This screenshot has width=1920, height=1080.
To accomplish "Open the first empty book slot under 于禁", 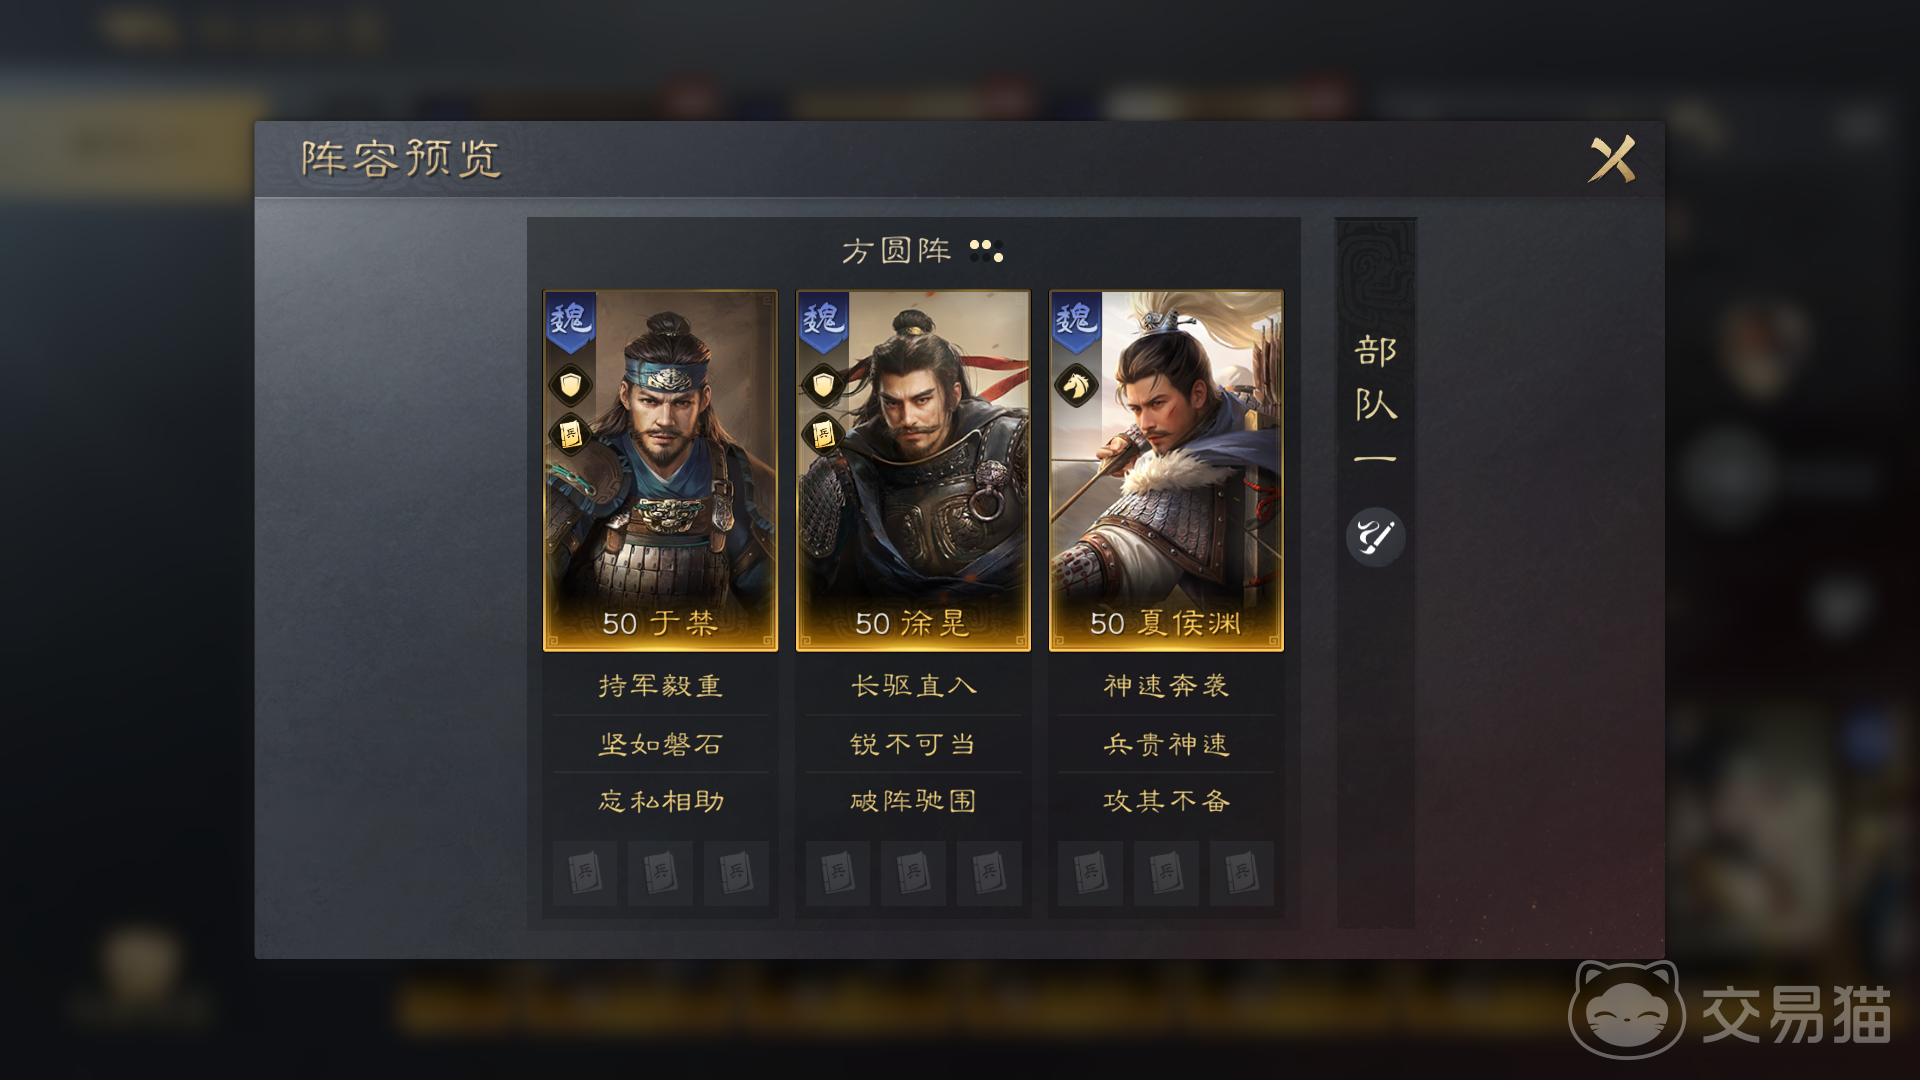I will 585,873.
